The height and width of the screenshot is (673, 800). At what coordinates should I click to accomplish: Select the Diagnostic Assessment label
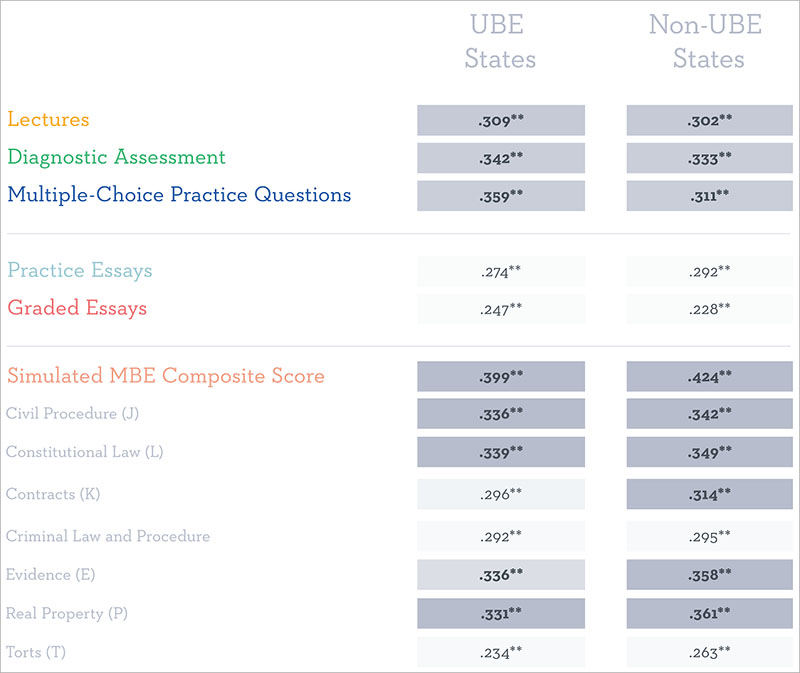(x=116, y=157)
